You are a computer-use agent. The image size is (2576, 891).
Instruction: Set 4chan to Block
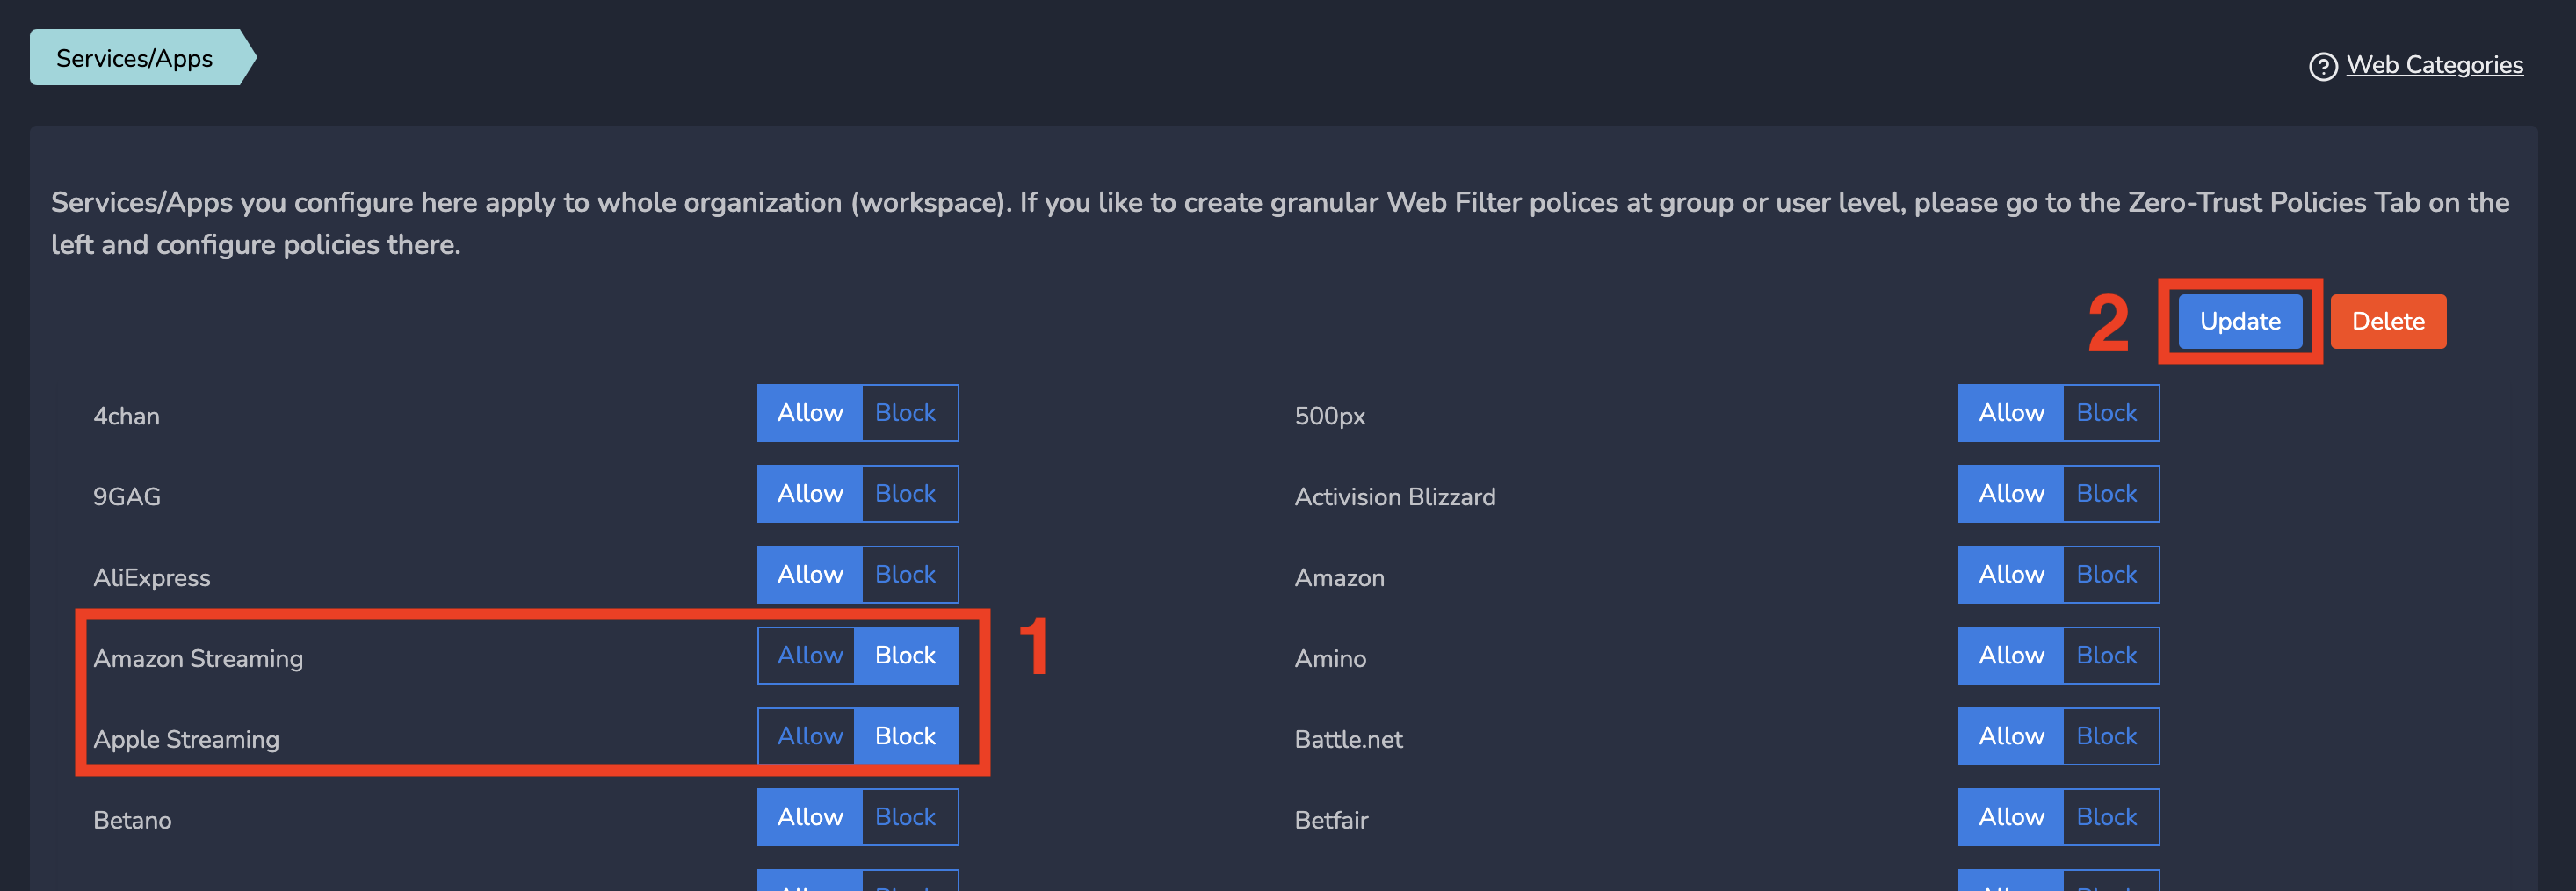(x=906, y=413)
